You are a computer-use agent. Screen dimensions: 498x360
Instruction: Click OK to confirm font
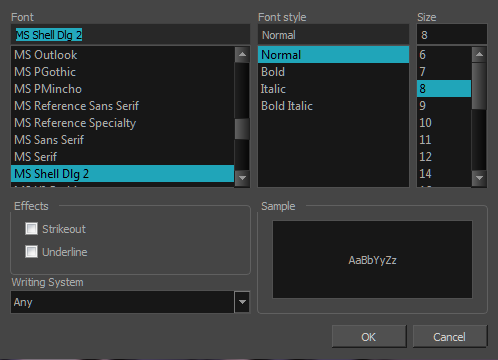click(369, 337)
